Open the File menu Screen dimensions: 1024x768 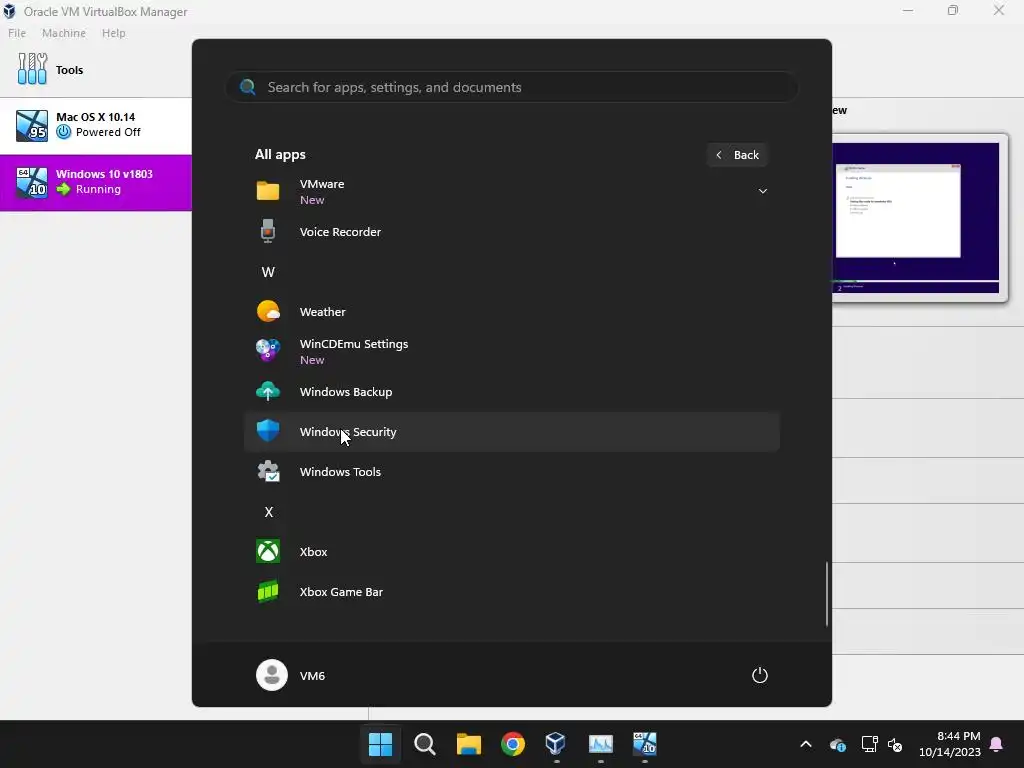[17, 33]
